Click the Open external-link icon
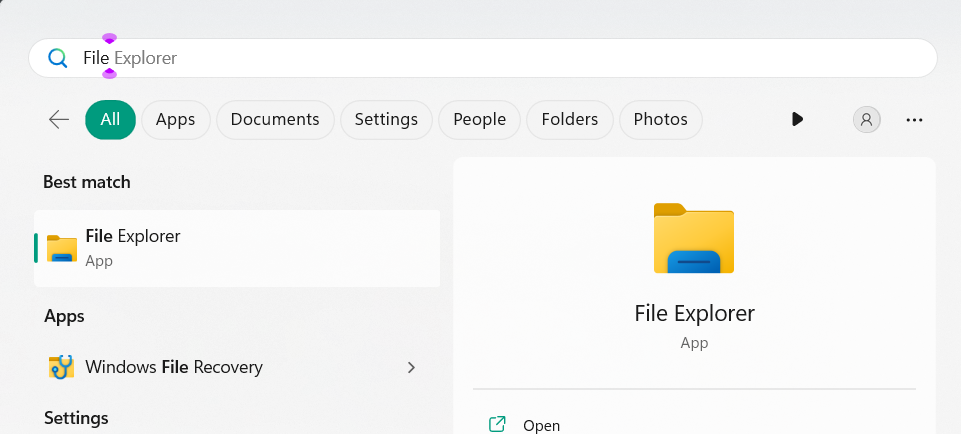 pyautogui.click(x=497, y=424)
